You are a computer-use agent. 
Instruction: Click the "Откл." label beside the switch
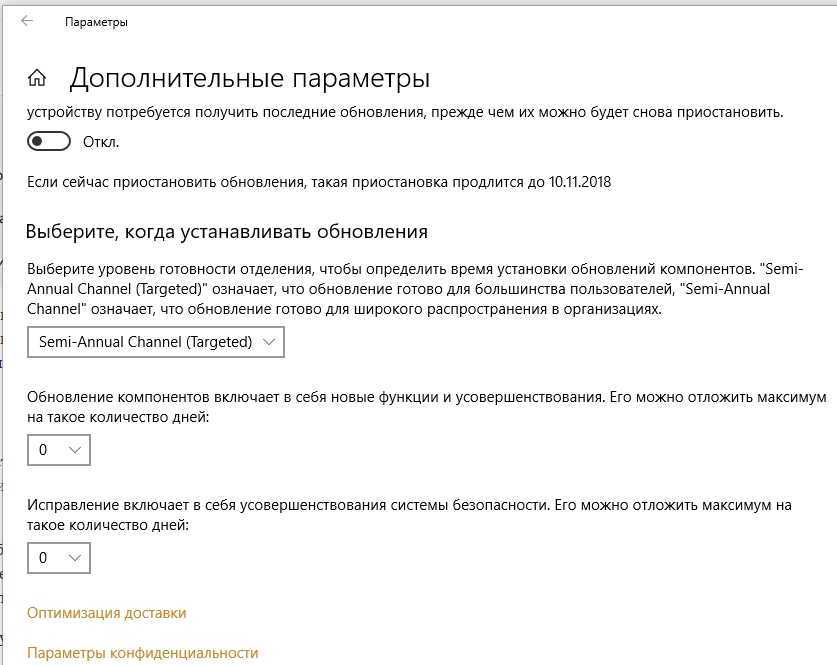101,142
